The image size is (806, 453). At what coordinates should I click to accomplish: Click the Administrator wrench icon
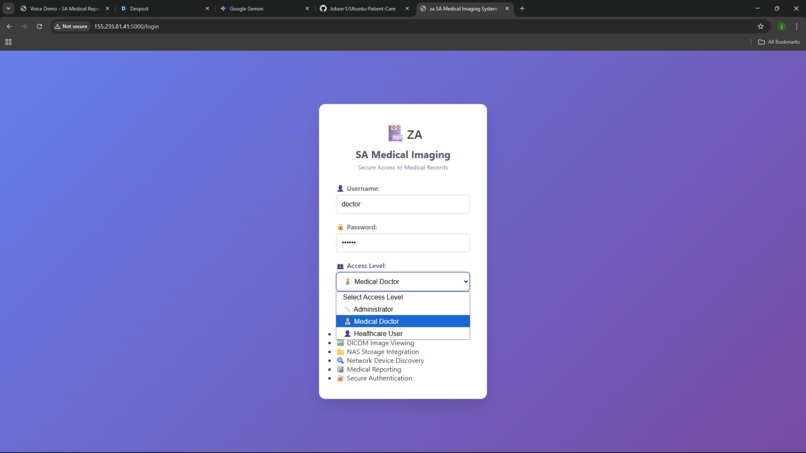[x=347, y=309]
